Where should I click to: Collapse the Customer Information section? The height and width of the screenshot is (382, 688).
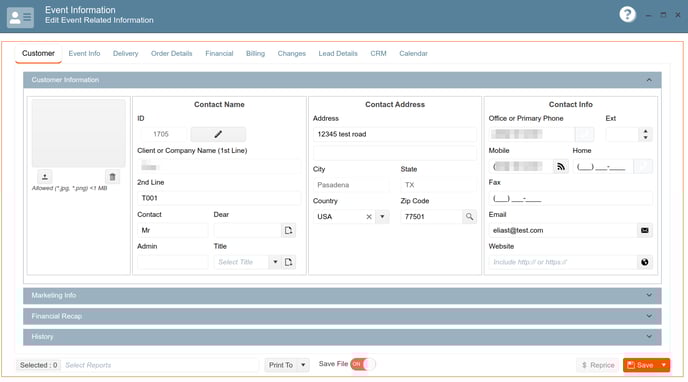[x=649, y=80]
